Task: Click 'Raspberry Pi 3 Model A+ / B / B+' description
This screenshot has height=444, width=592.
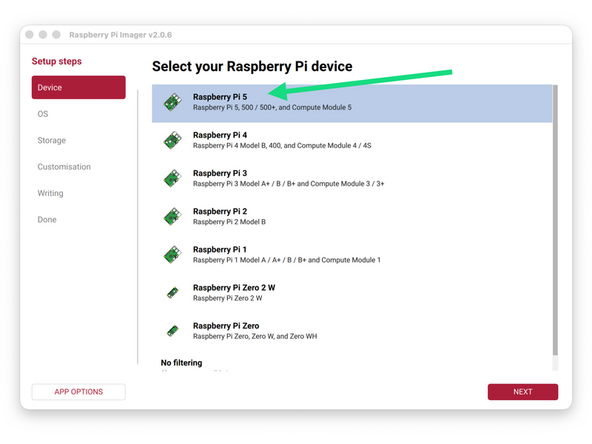Action: [288, 184]
